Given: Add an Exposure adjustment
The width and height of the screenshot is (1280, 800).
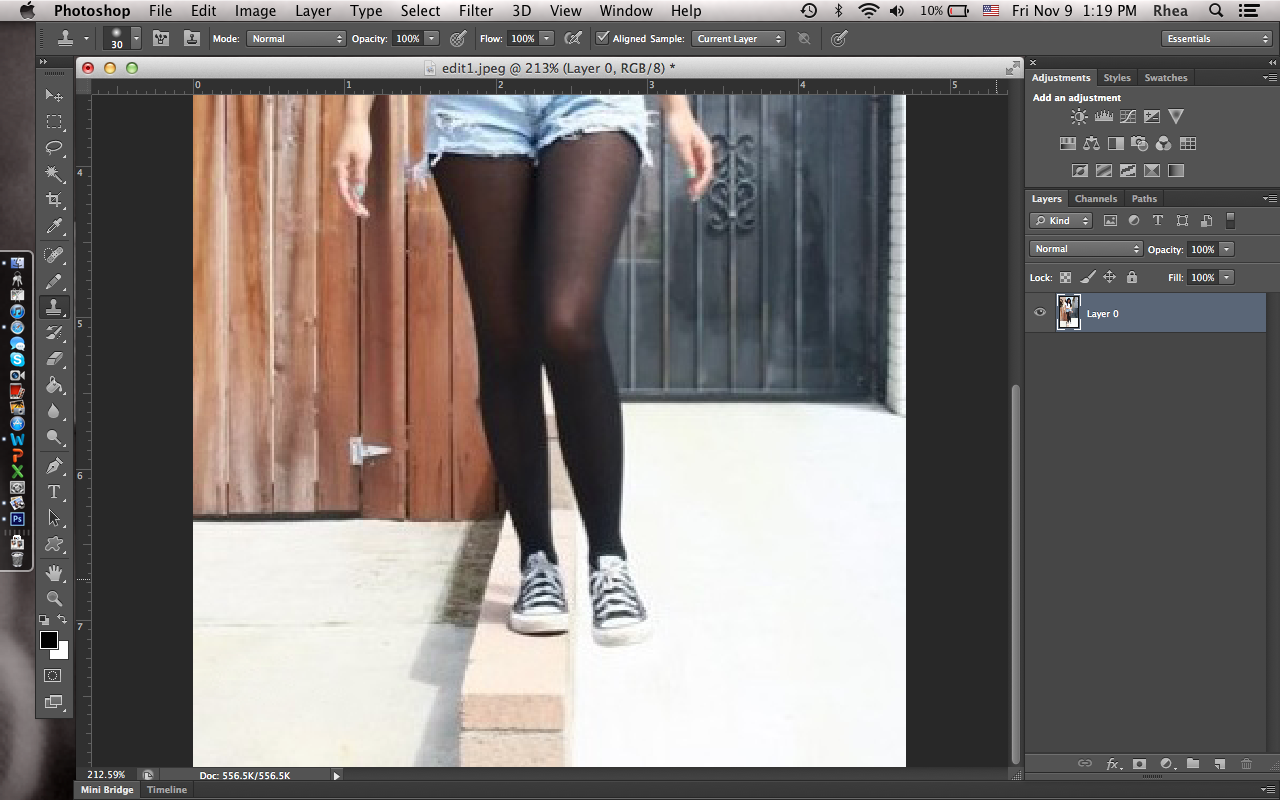Looking at the screenshot, I should click(x=1152, y=117).
